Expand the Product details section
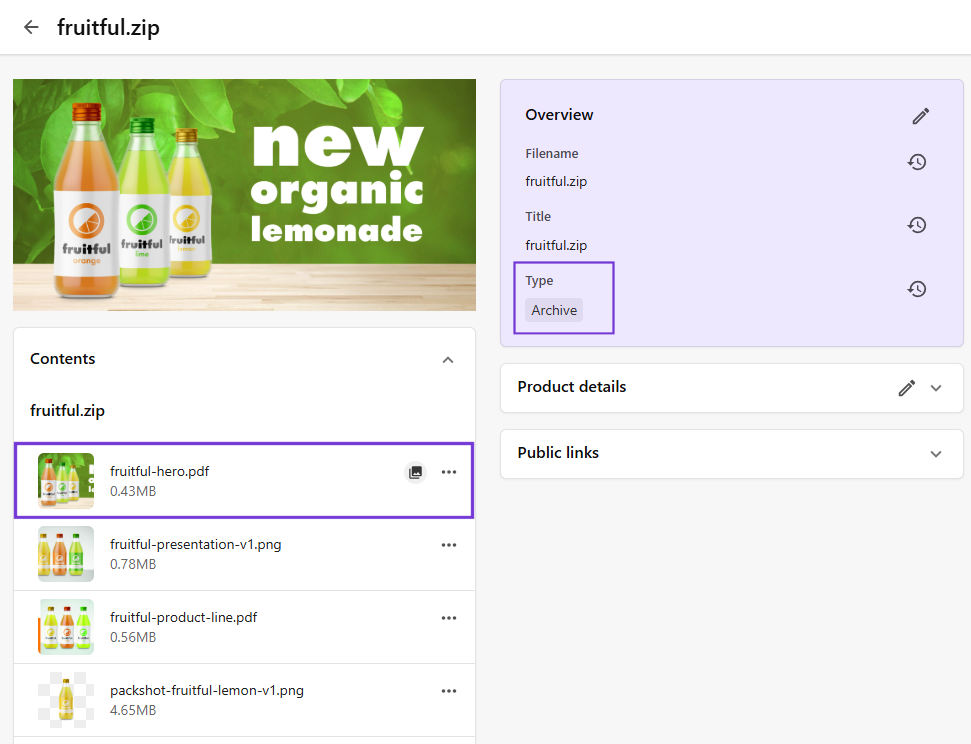 [x=936, y=388]
